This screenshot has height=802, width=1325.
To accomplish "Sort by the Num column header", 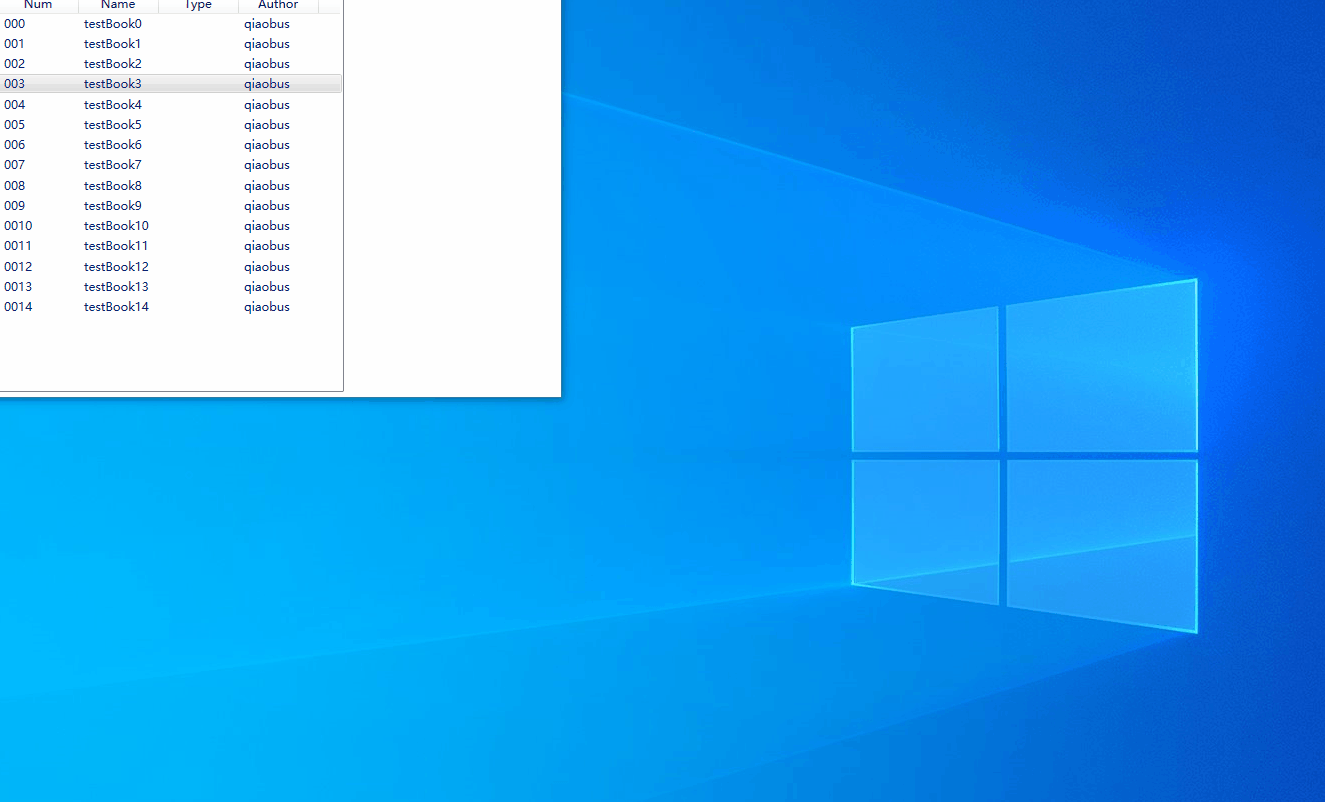I will [x=38, y=6].
